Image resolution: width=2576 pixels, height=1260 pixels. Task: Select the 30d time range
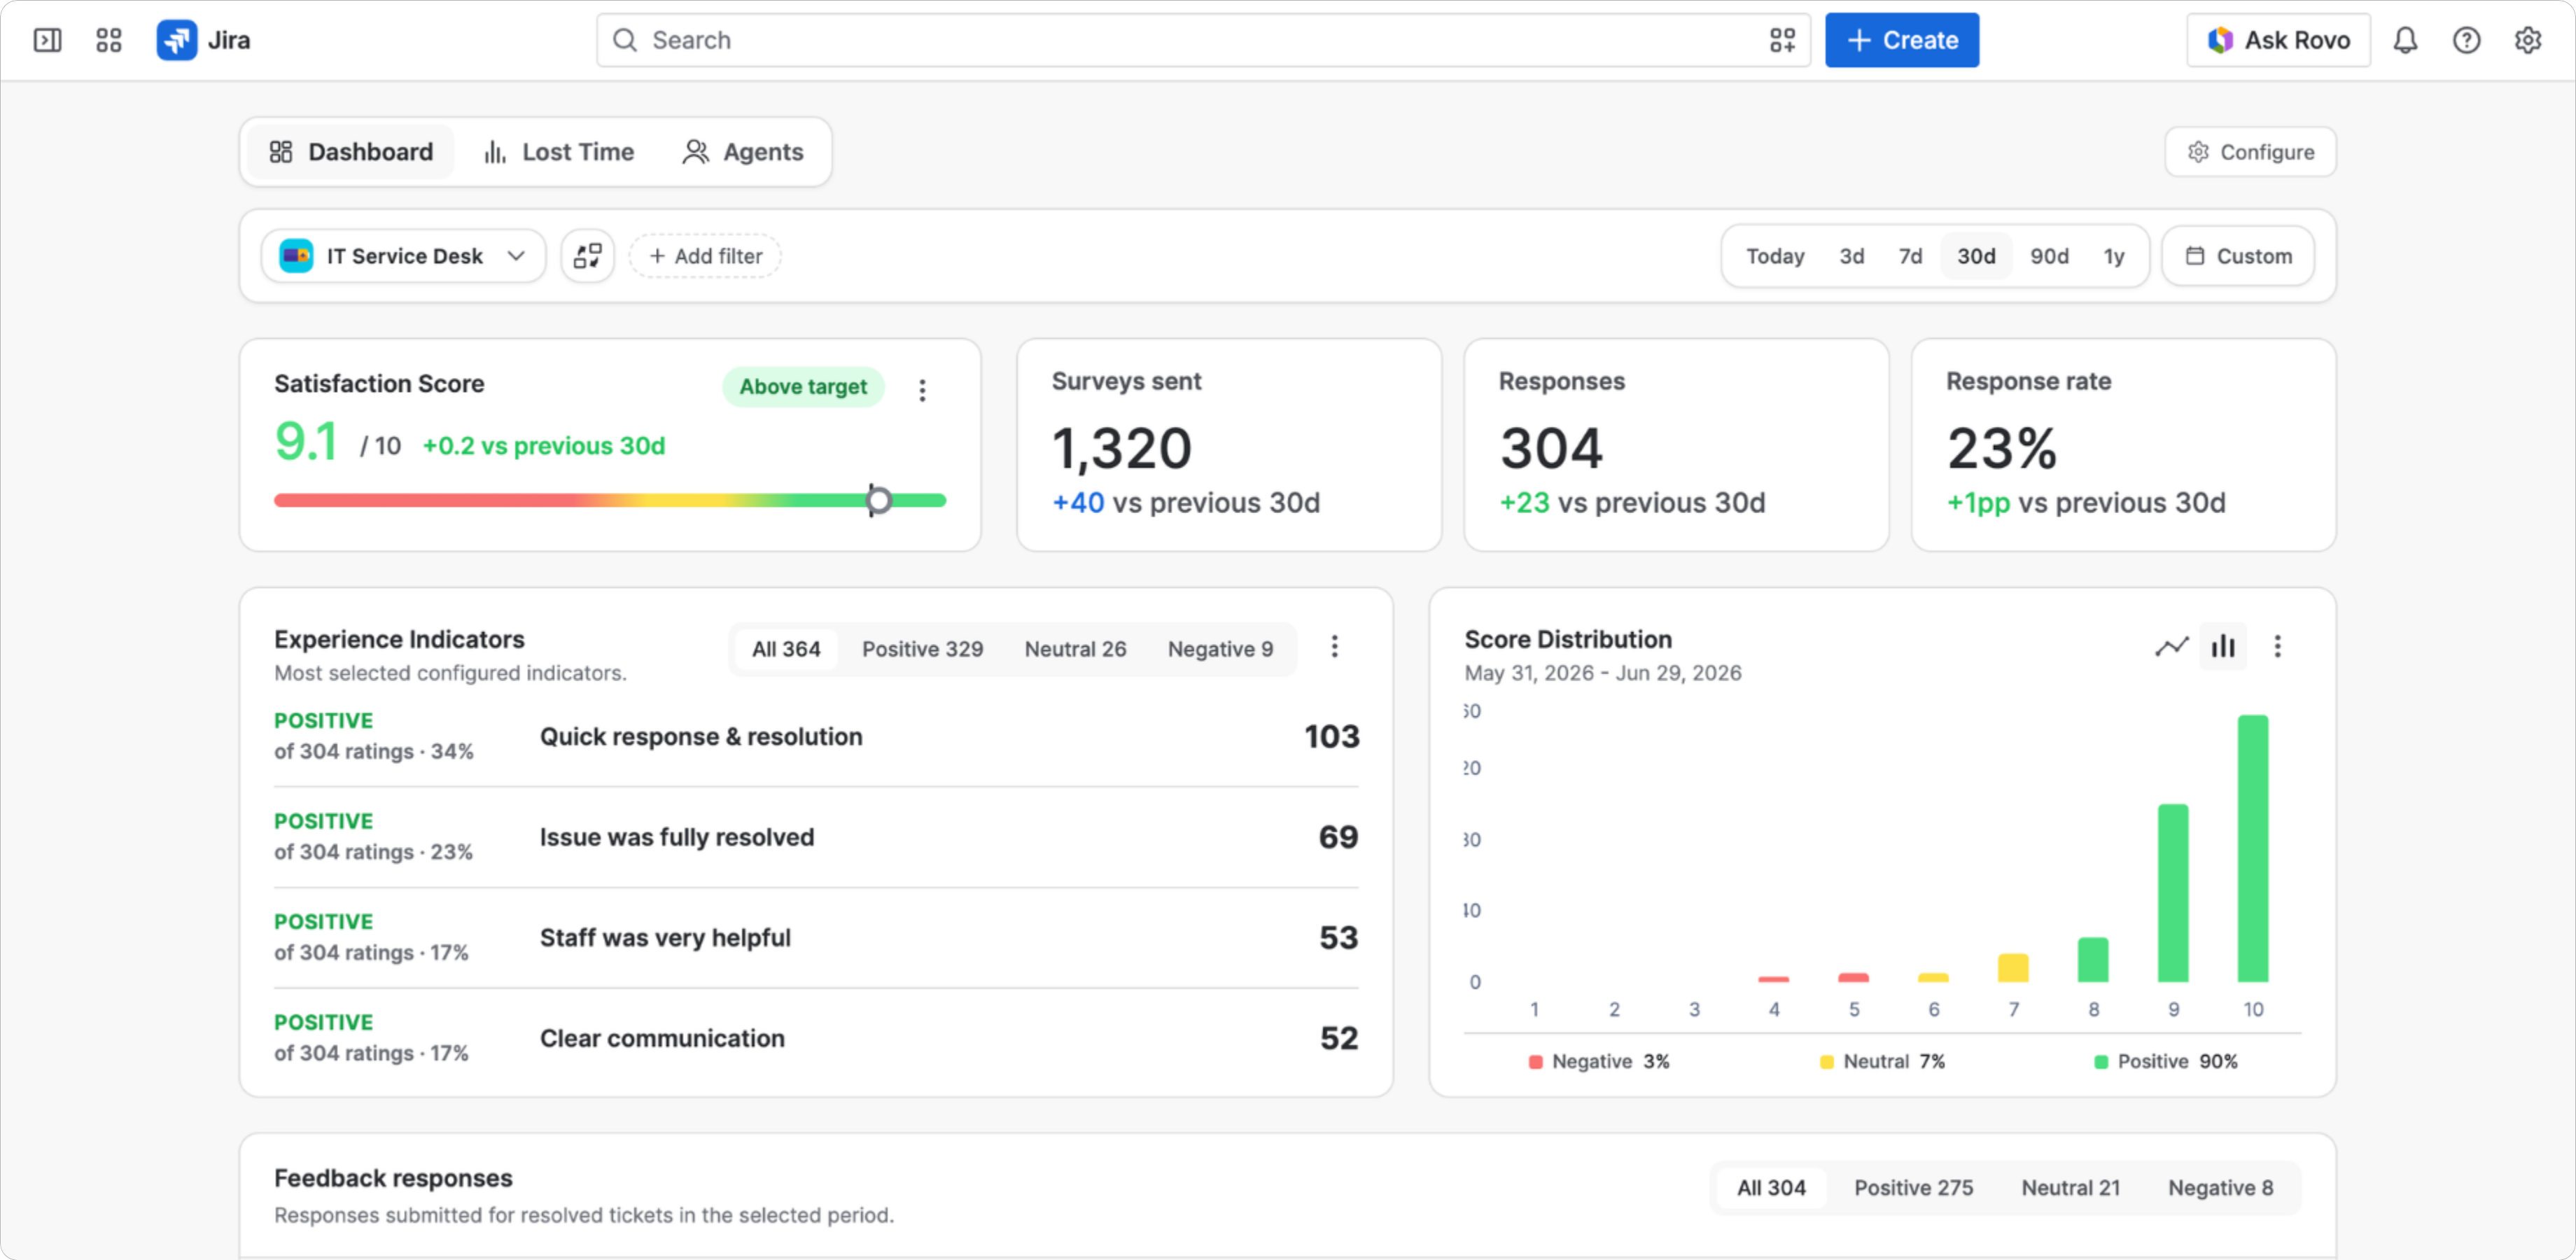pyautogui.click(x=1976, y=256)
